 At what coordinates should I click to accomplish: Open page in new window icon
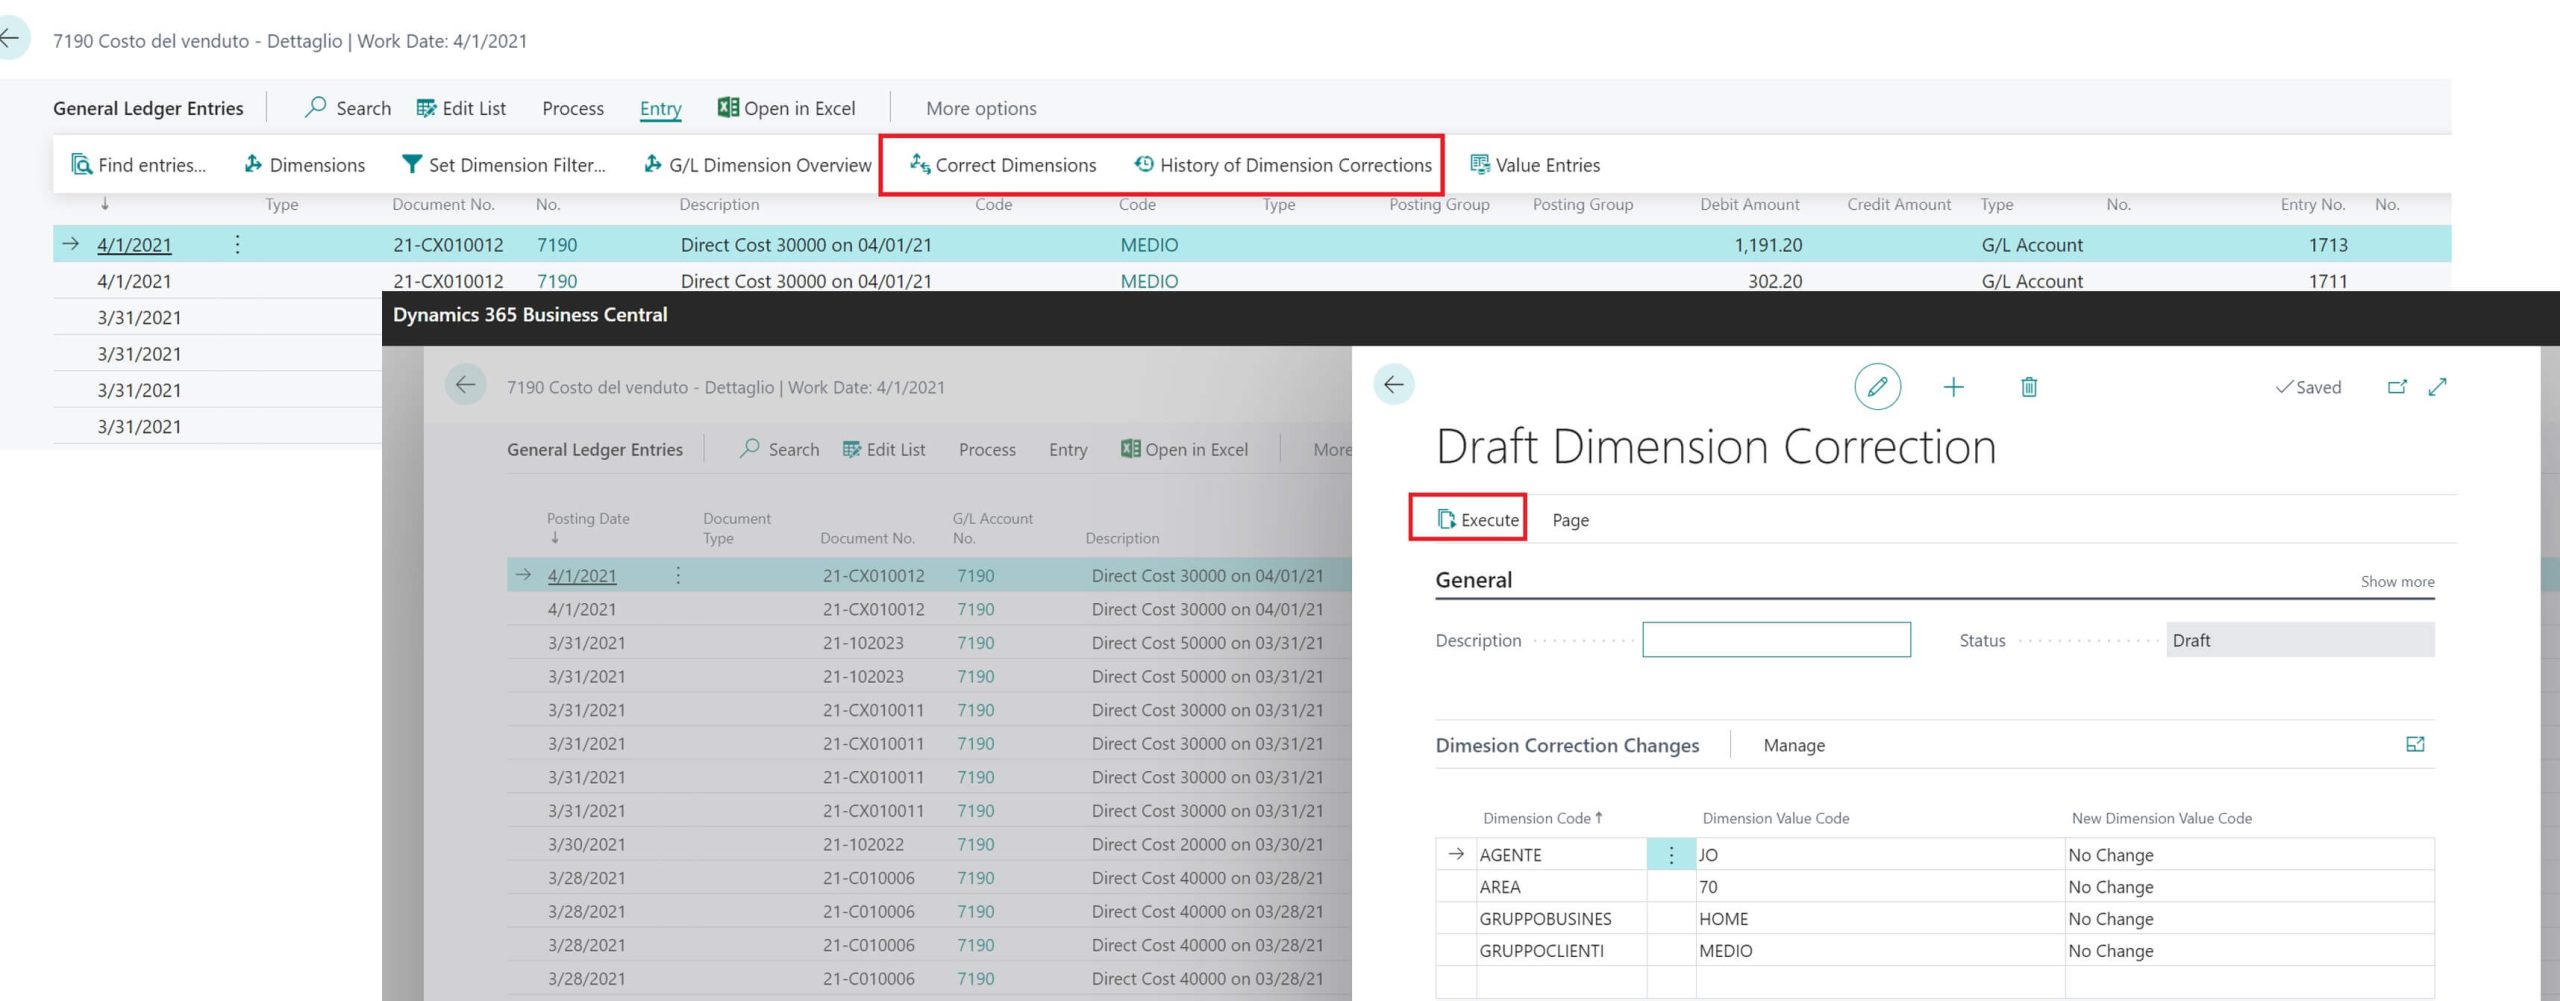(2397, 387)
